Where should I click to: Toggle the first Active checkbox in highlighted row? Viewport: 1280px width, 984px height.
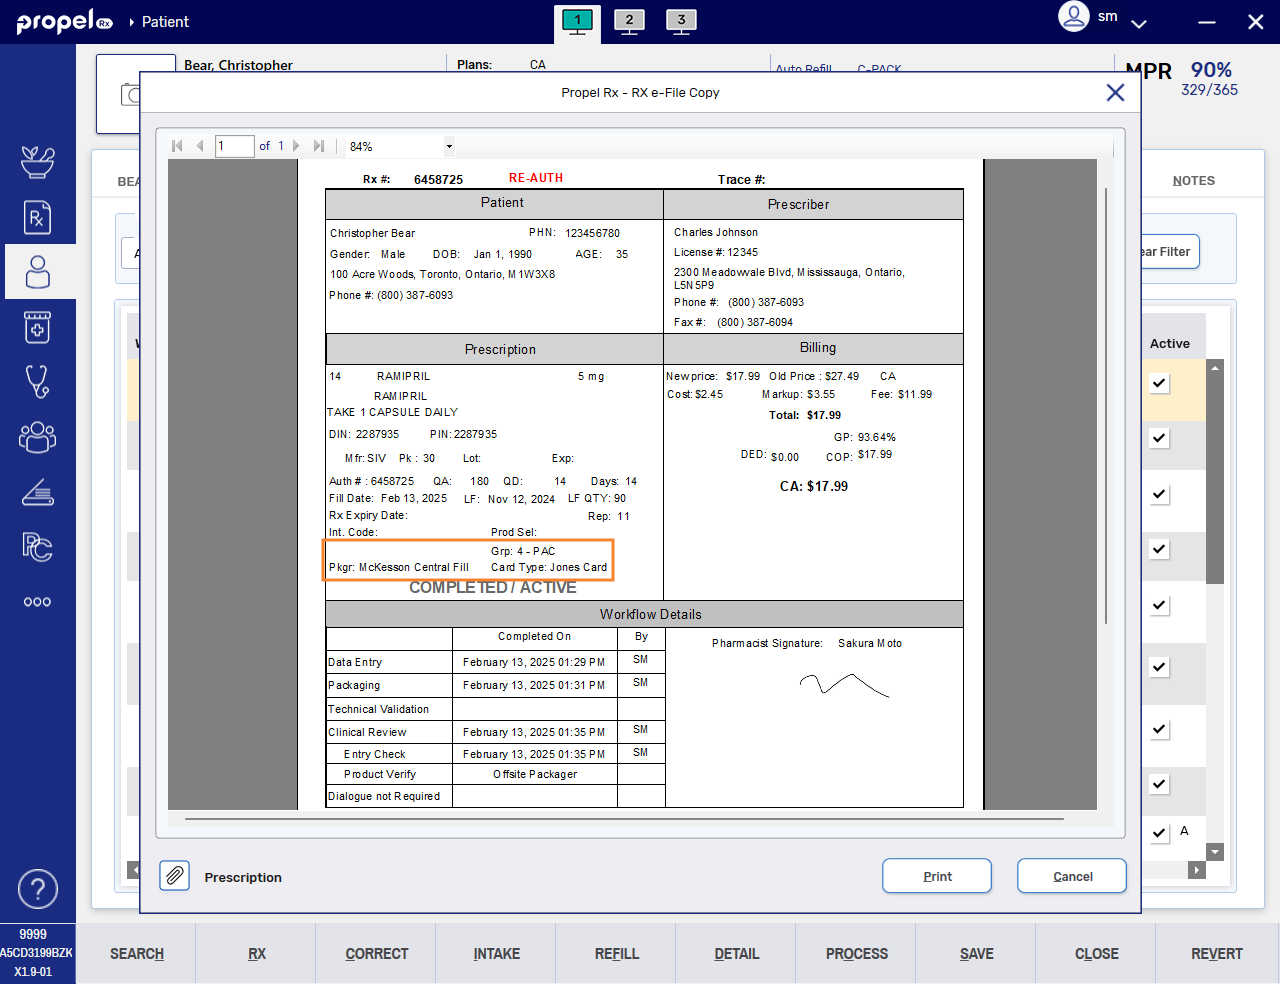[1160, 383]
